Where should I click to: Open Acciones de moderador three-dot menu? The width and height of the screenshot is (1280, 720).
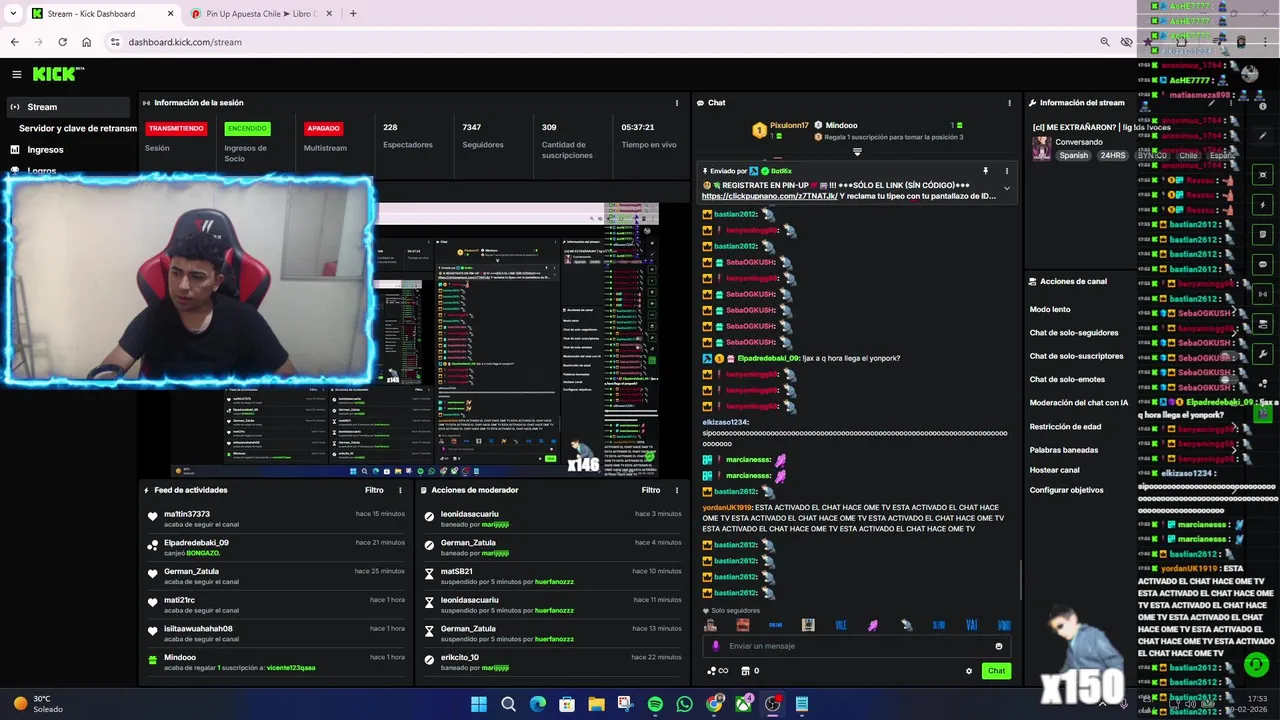coord(677,490)
